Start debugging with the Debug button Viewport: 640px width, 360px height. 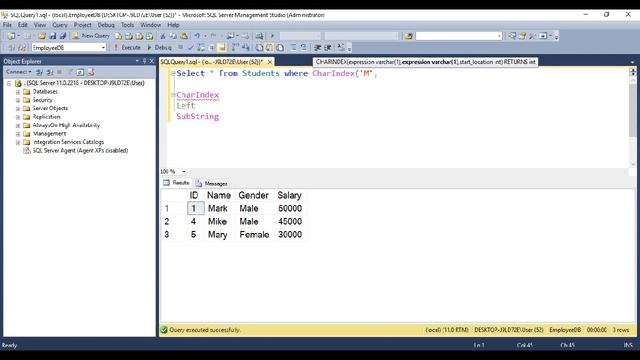coord(159,47)
